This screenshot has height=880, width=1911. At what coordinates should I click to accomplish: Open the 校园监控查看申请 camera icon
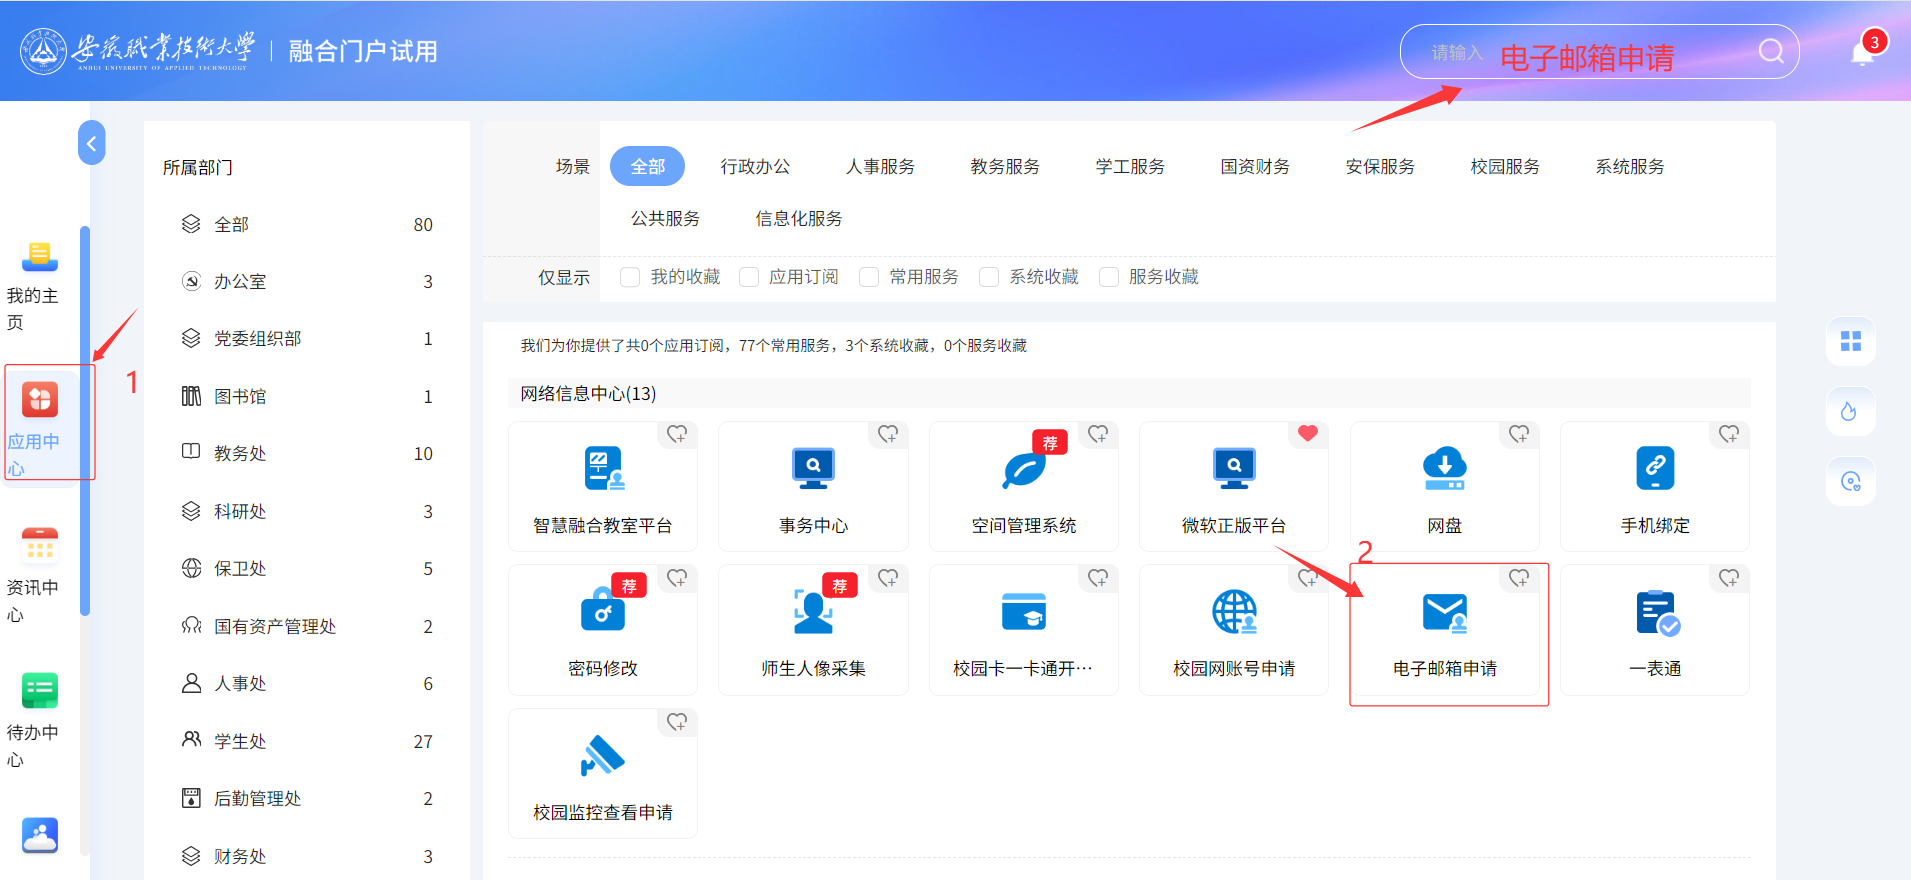pyautogui.click(x=602, y=756)
